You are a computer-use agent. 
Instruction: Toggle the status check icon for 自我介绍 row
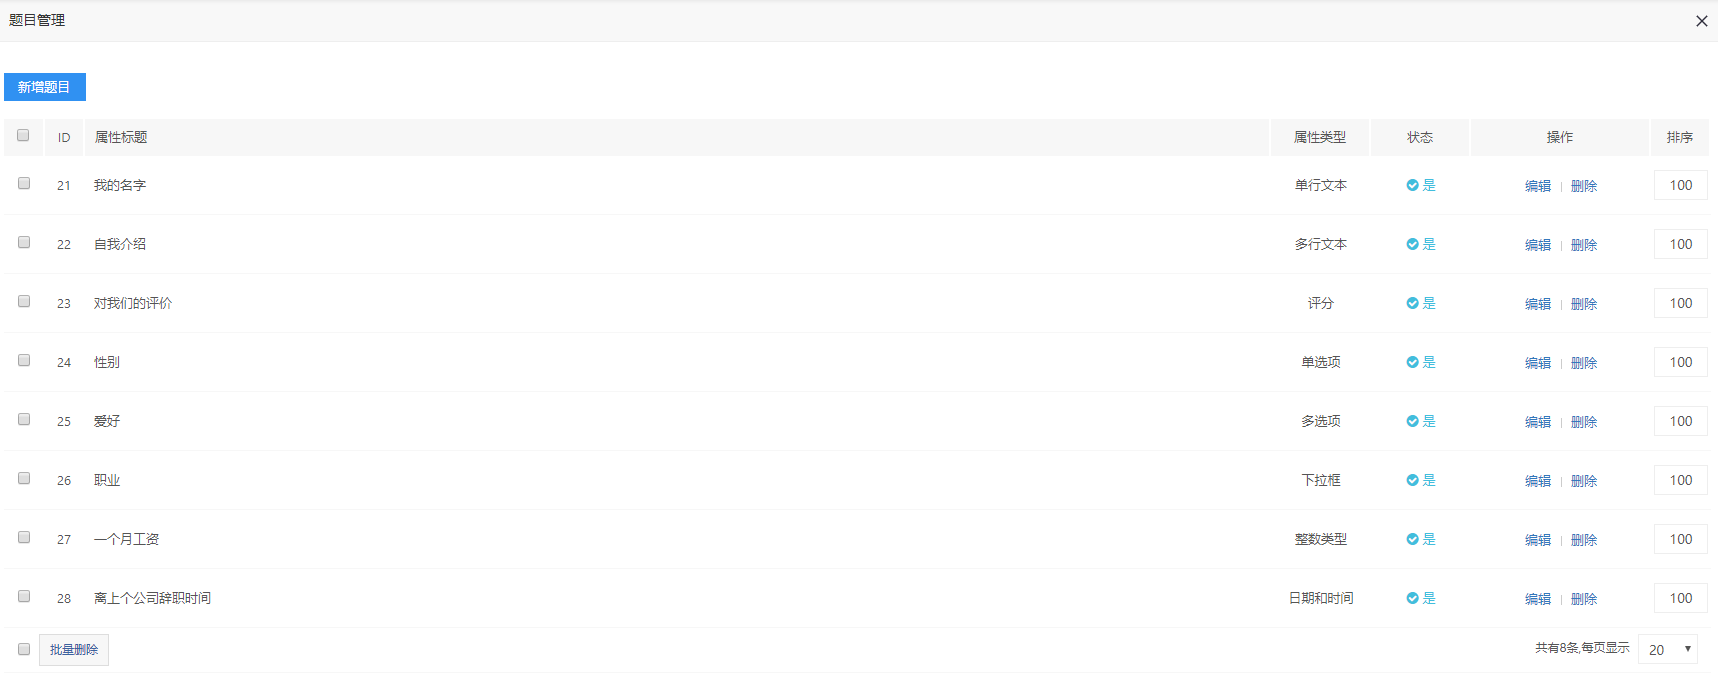tap(1412, 244)
